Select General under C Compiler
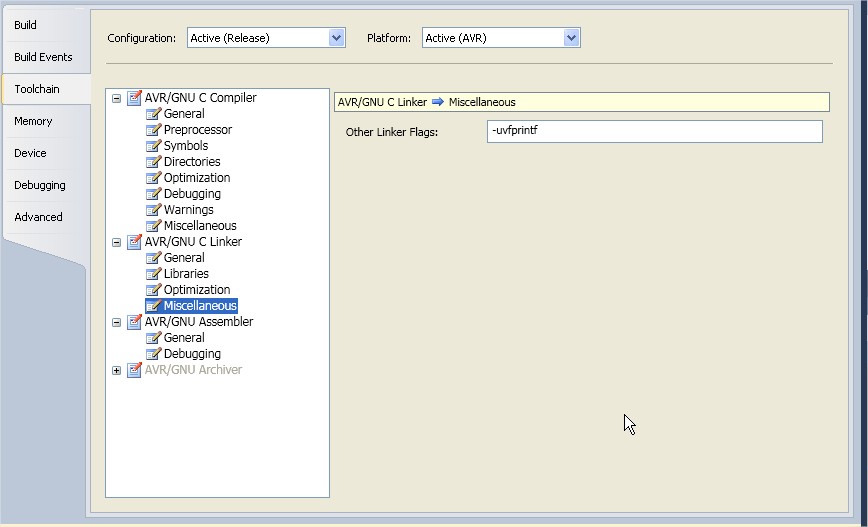The width and height of the screenshot is (868, 527). pos(184,114)
